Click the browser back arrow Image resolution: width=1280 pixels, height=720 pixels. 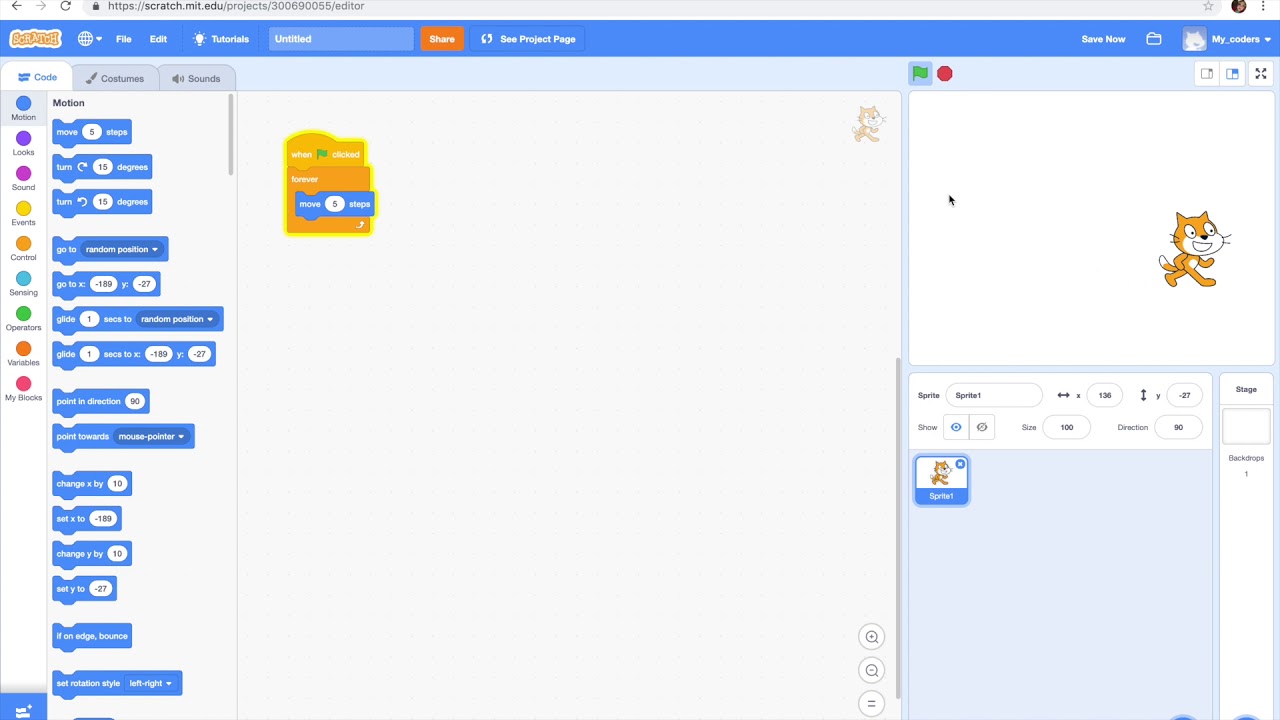16,6
